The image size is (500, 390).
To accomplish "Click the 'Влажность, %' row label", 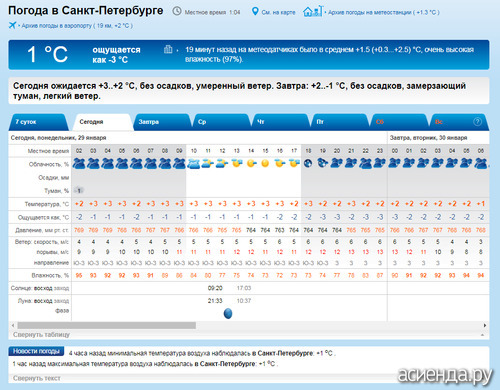I will 50,275.
